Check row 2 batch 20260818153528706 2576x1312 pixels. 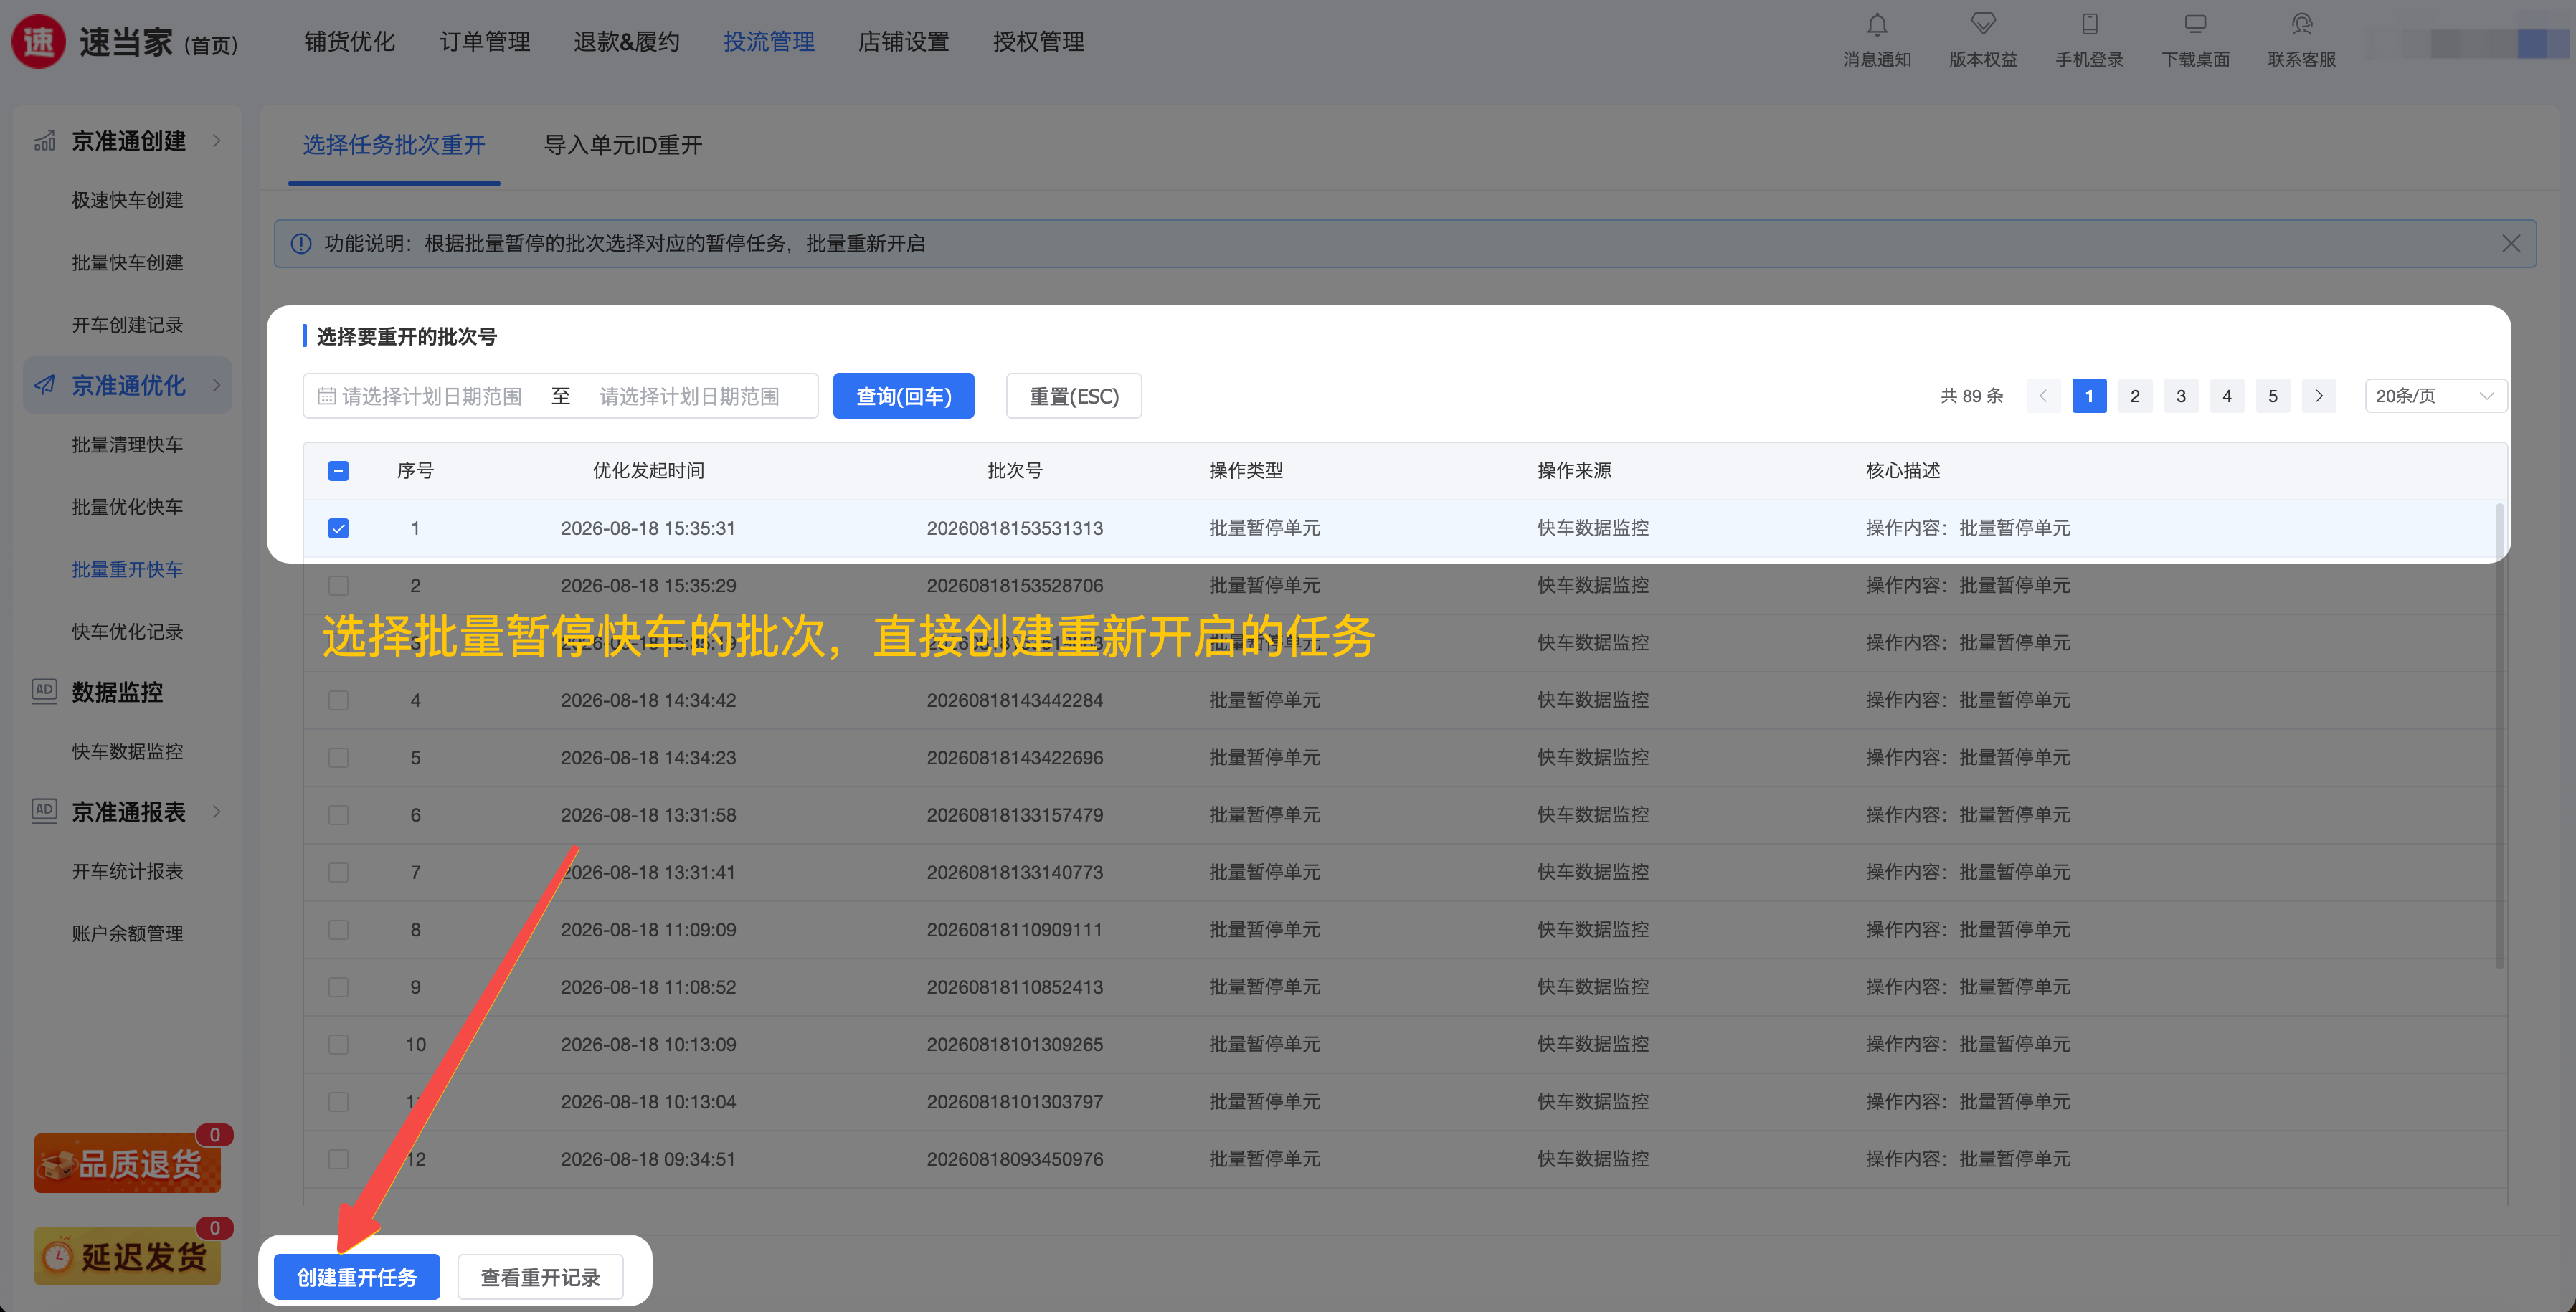[339, 586]
